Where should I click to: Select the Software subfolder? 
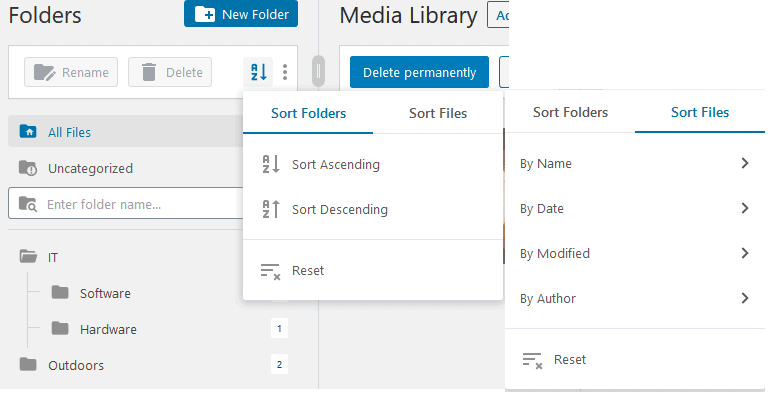105,293
